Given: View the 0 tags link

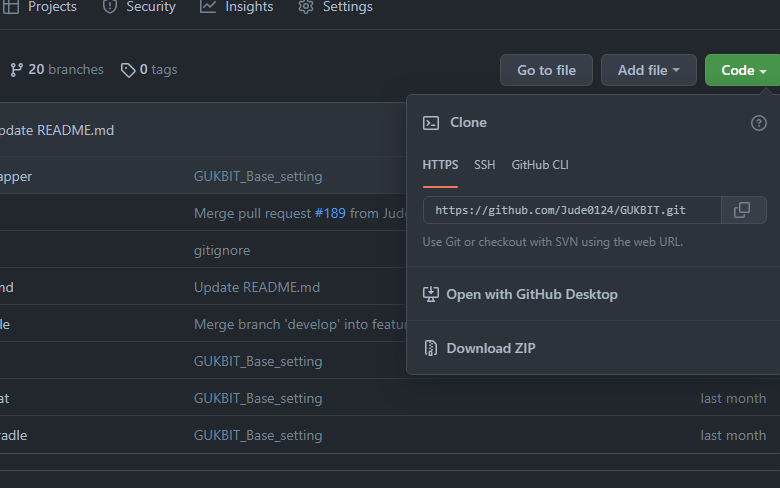Looking at the screenshot, I should pos(149,70).
